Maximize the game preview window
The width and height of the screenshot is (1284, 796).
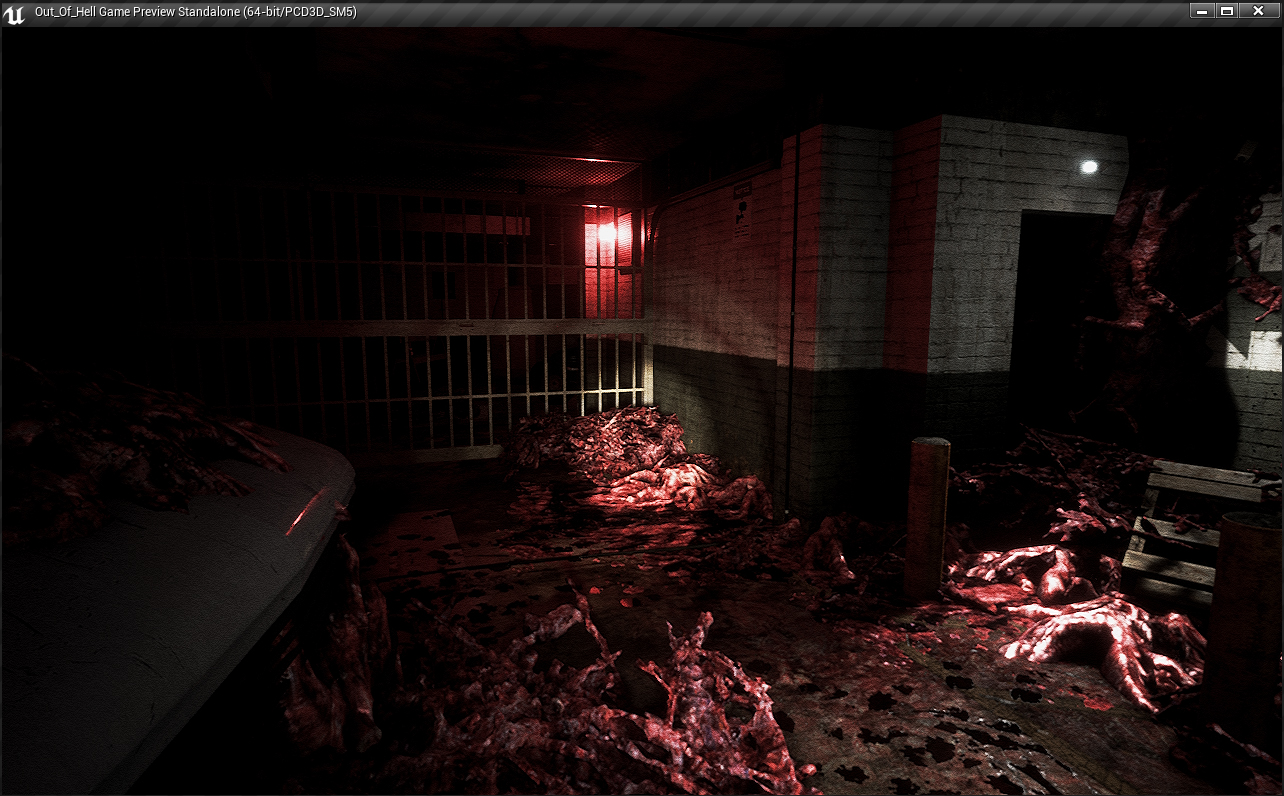coord(1228,11)
